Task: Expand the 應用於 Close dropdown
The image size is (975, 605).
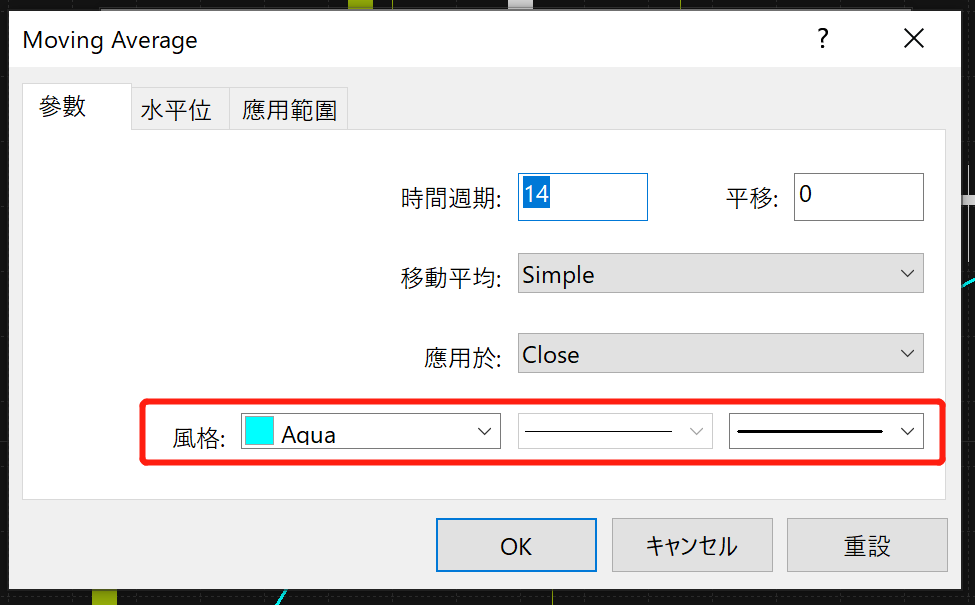Action: pos(720,353)
